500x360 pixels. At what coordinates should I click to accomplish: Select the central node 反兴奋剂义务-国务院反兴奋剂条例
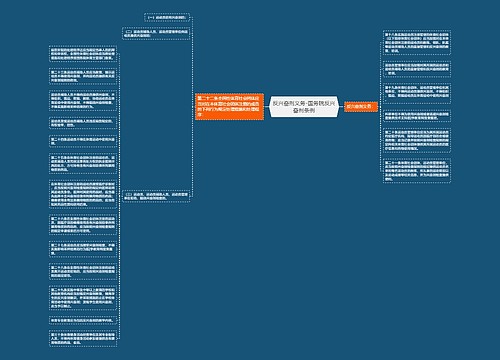[304, 107]
